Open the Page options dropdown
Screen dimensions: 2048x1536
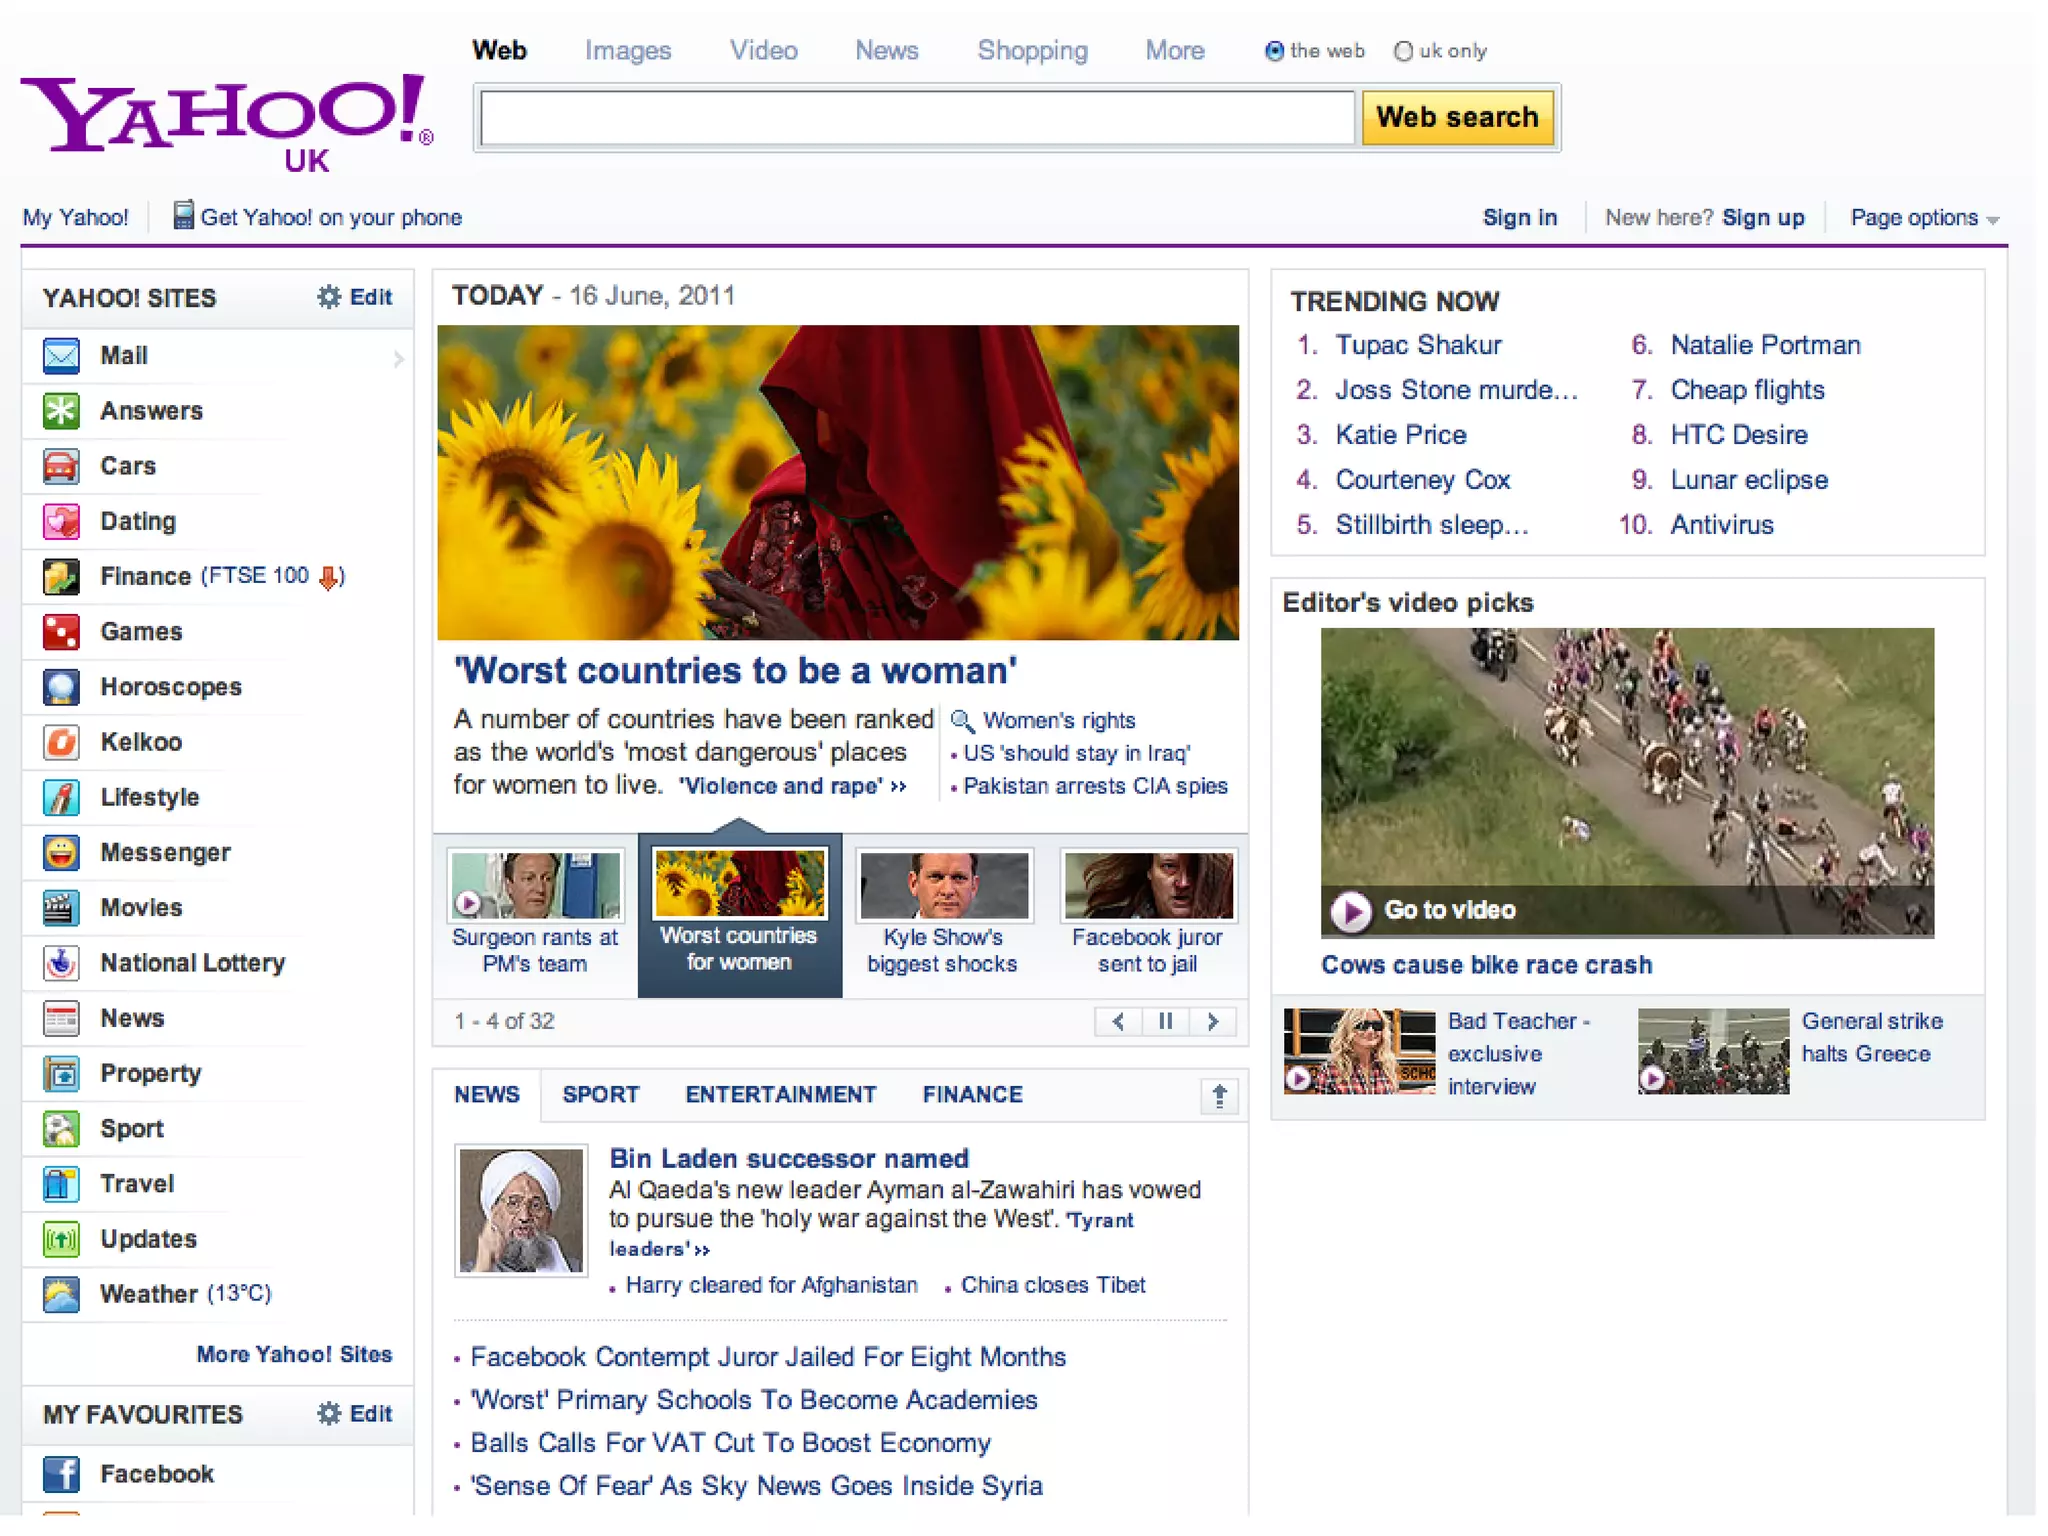1923,218
